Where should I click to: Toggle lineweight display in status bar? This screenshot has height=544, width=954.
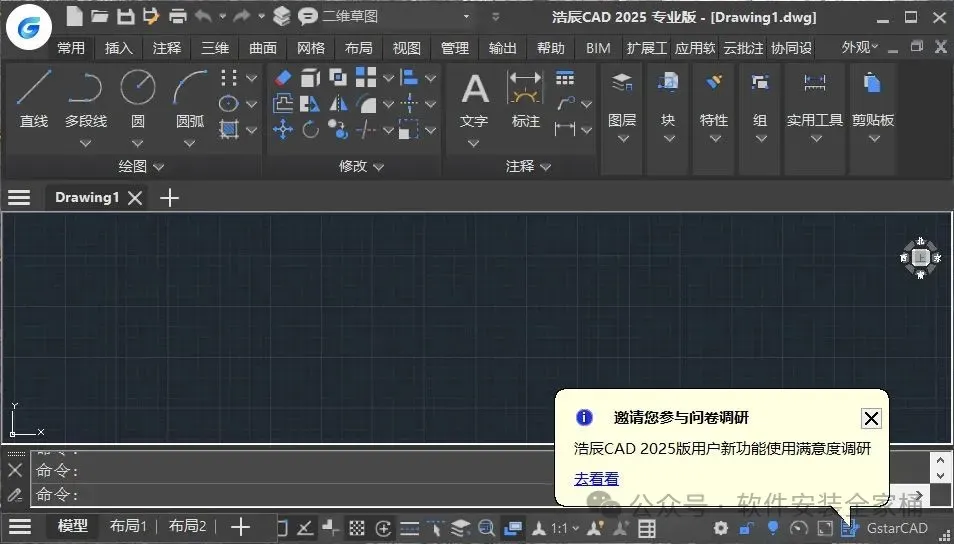pos(409,528)
